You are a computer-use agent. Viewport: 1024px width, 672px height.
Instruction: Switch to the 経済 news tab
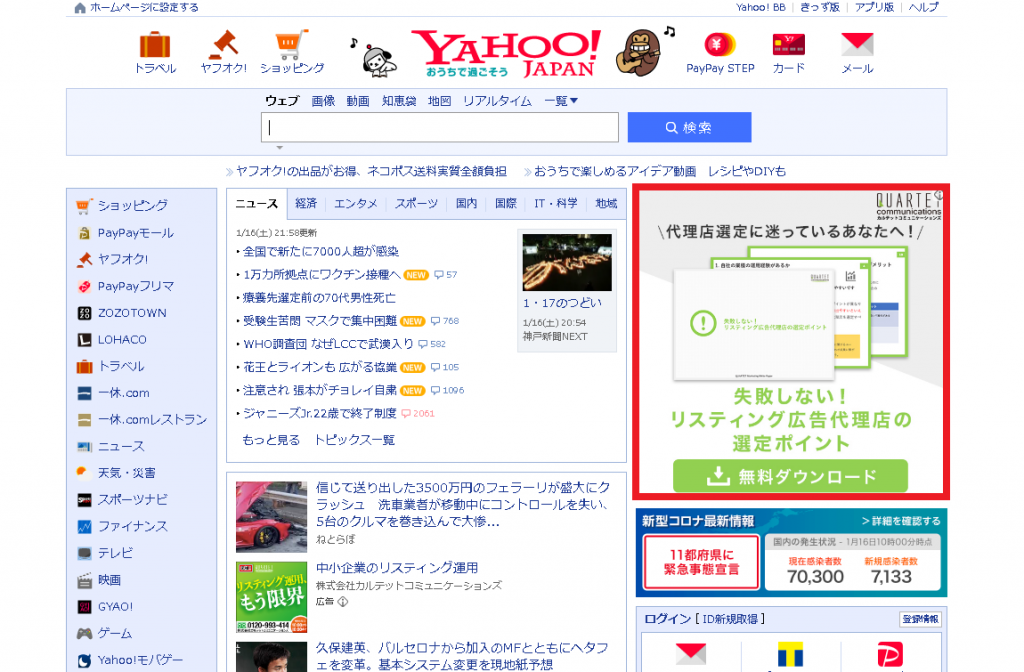click(306, 204)
